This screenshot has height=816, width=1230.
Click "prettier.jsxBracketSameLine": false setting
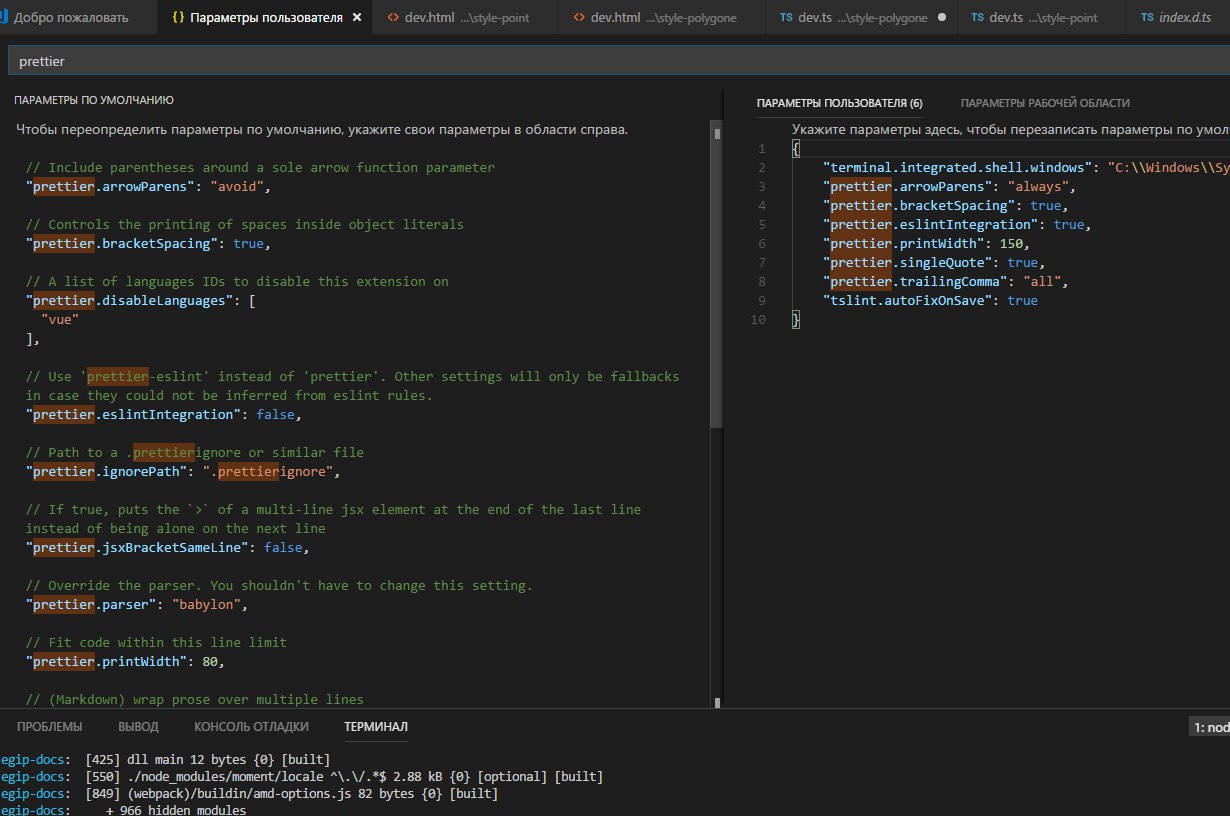pyautogui.click(x=168, y=548)
